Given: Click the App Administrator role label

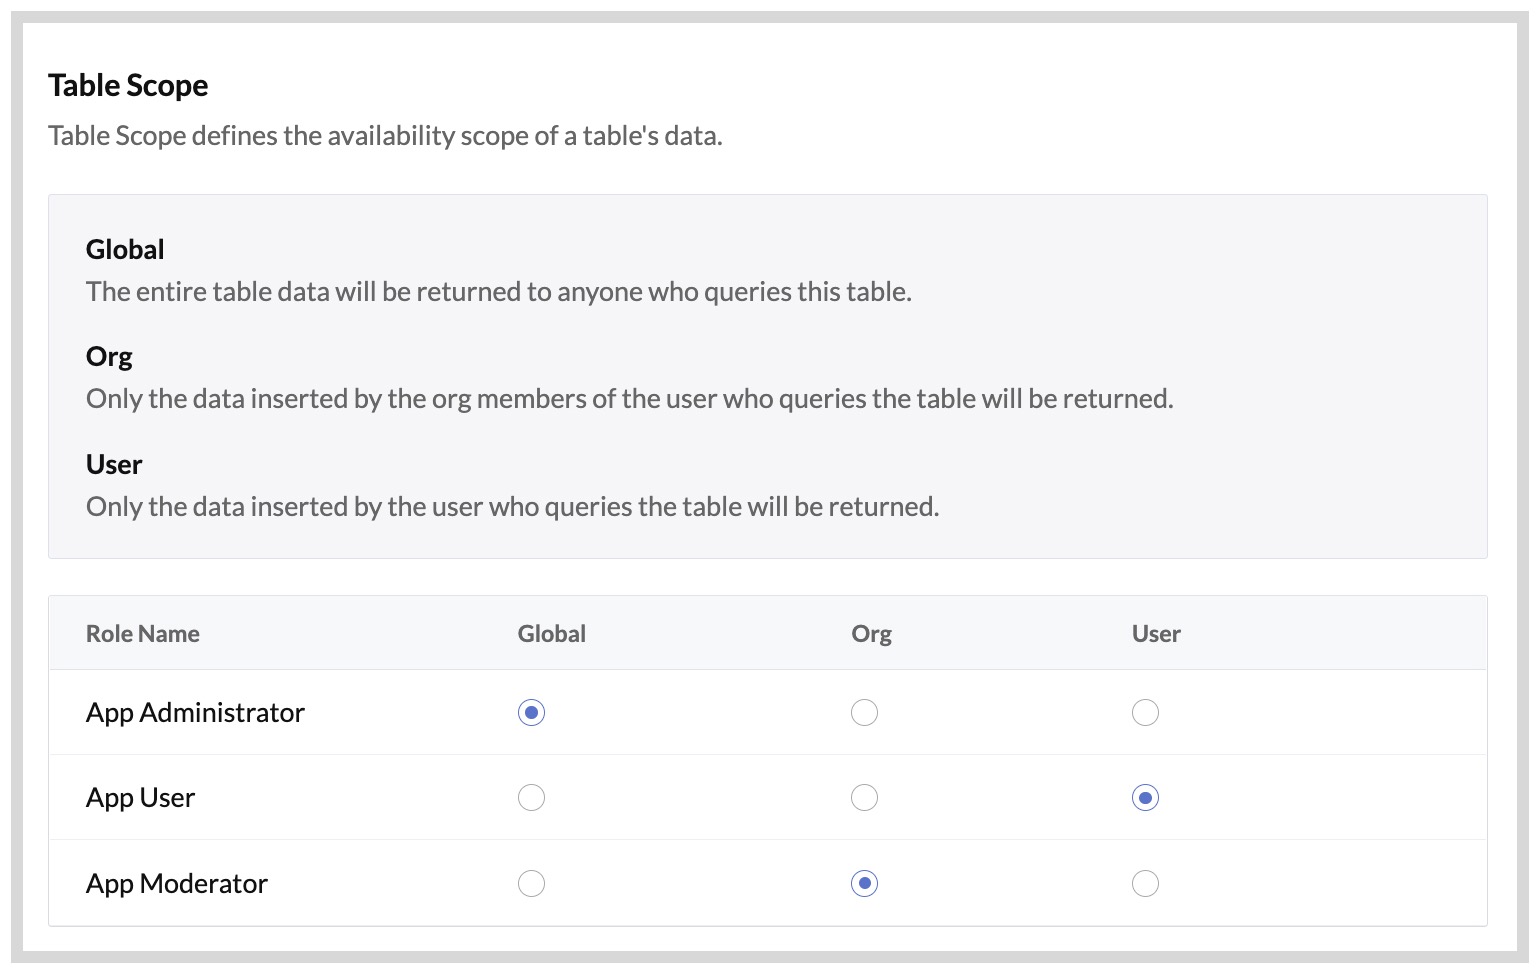Looking at the screenshot, I should pyautogui.click(x=195, y=712).
